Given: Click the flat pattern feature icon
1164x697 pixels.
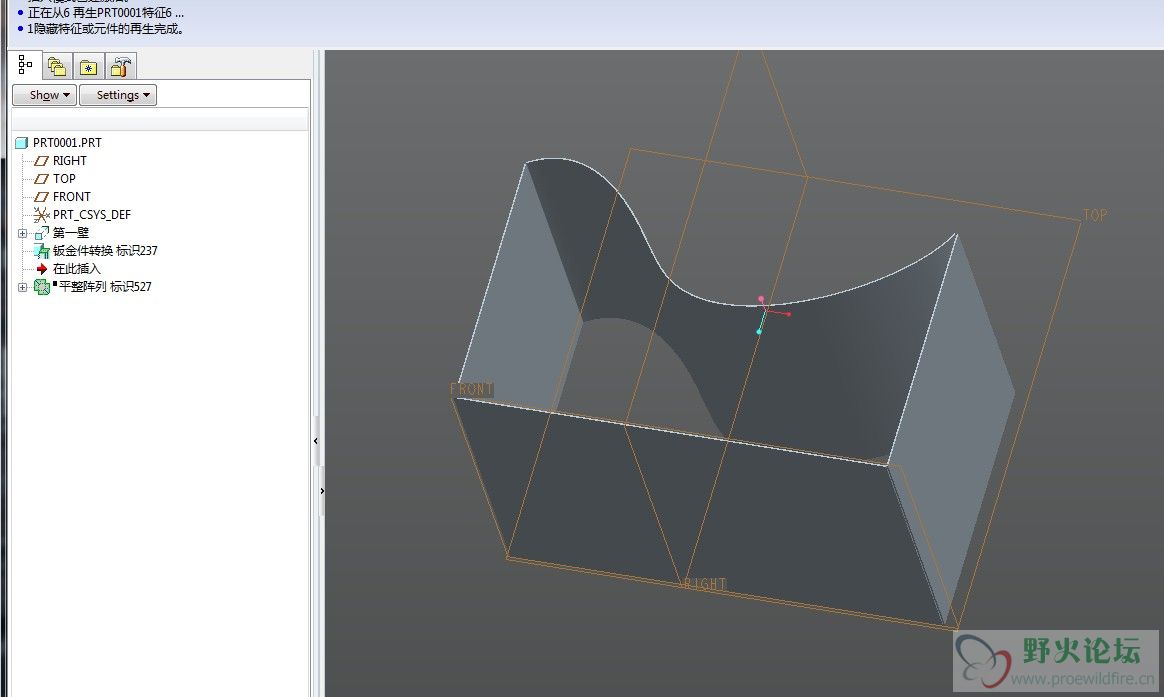Looking at the screenshot, I should (x=42, y=287).
